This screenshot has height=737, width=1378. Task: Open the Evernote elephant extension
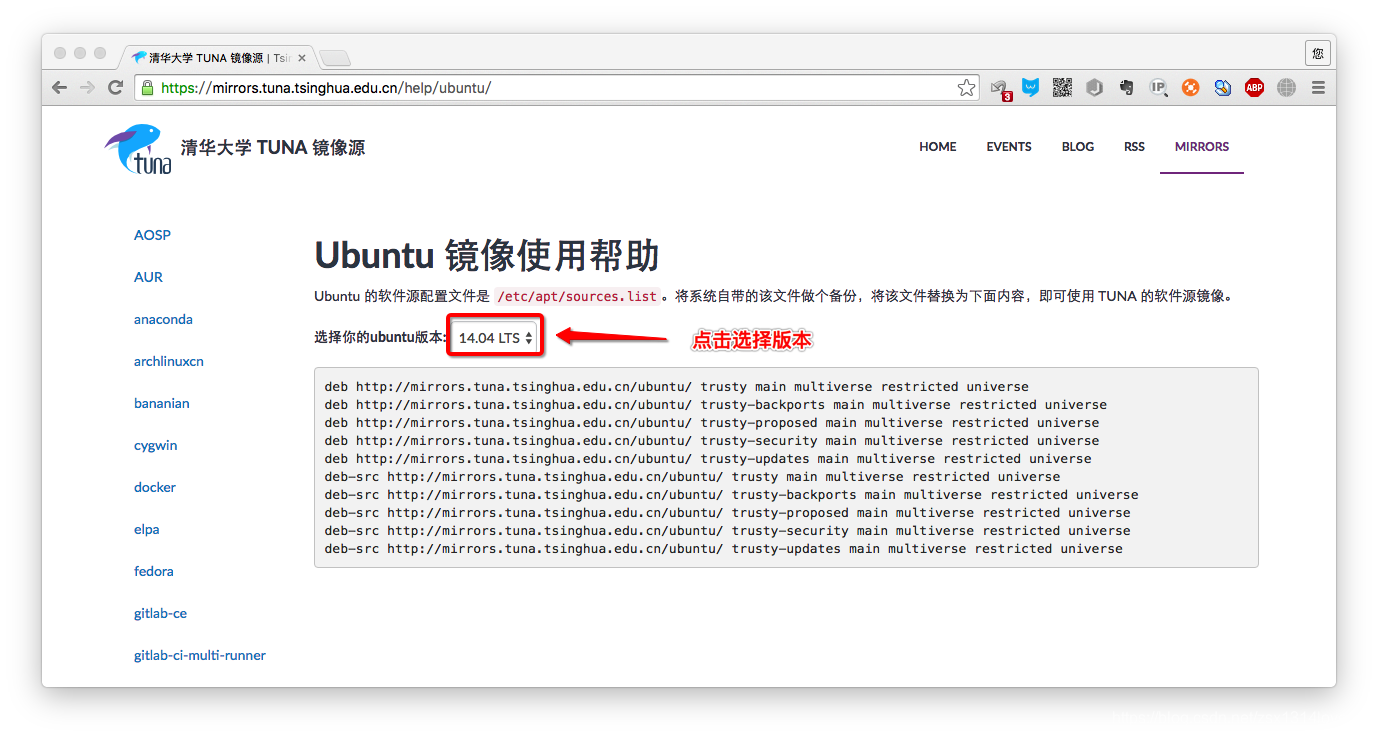pos(1126,88)
